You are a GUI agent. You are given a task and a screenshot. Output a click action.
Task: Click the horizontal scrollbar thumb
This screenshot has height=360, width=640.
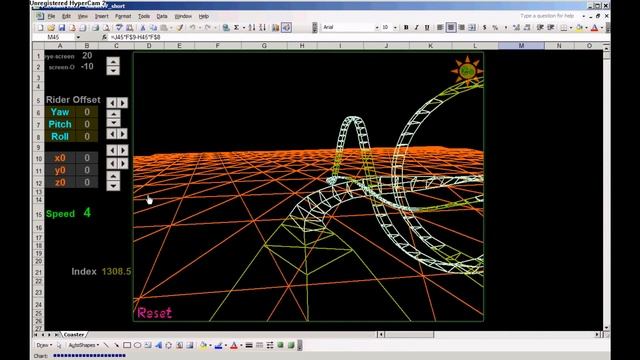coord(409,335)
